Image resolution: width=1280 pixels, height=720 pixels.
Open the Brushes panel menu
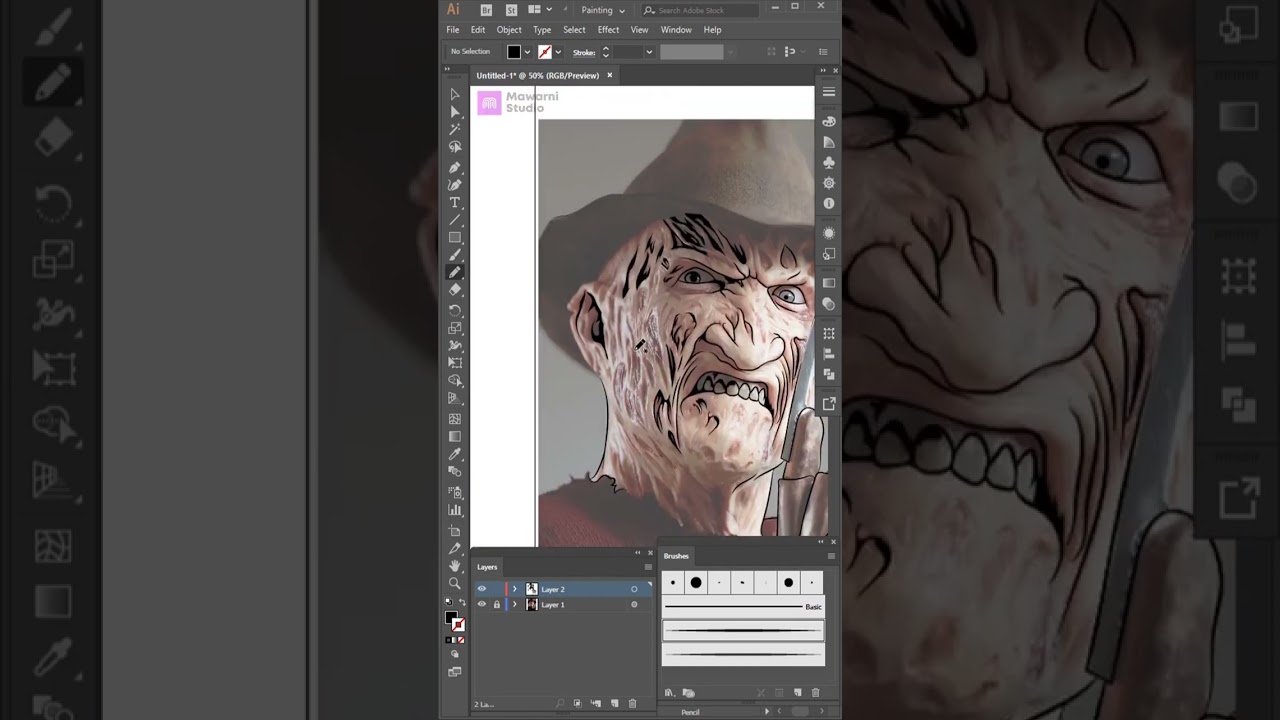pyautogui.click(x=831, y=556)
